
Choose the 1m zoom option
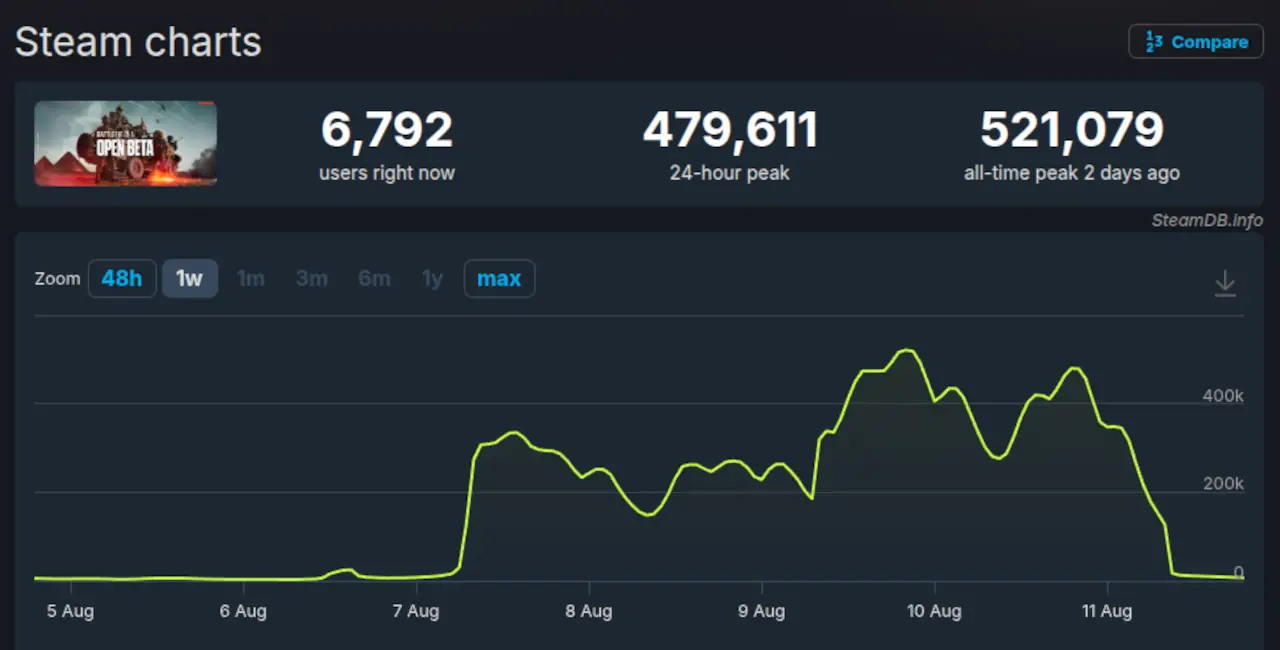coord(250,279)
